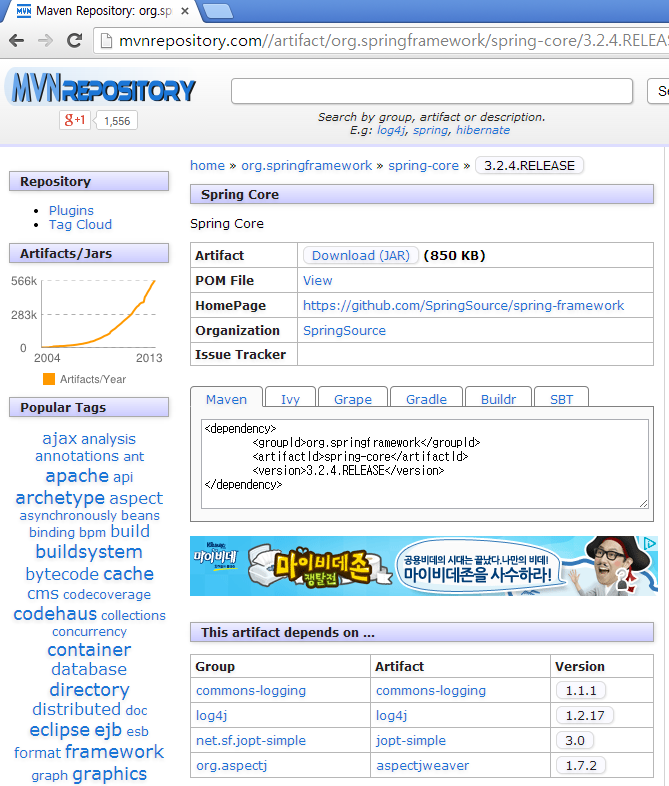Click the browser Reload page icon
The image size is (669, 786).
[x=74, y=41]
